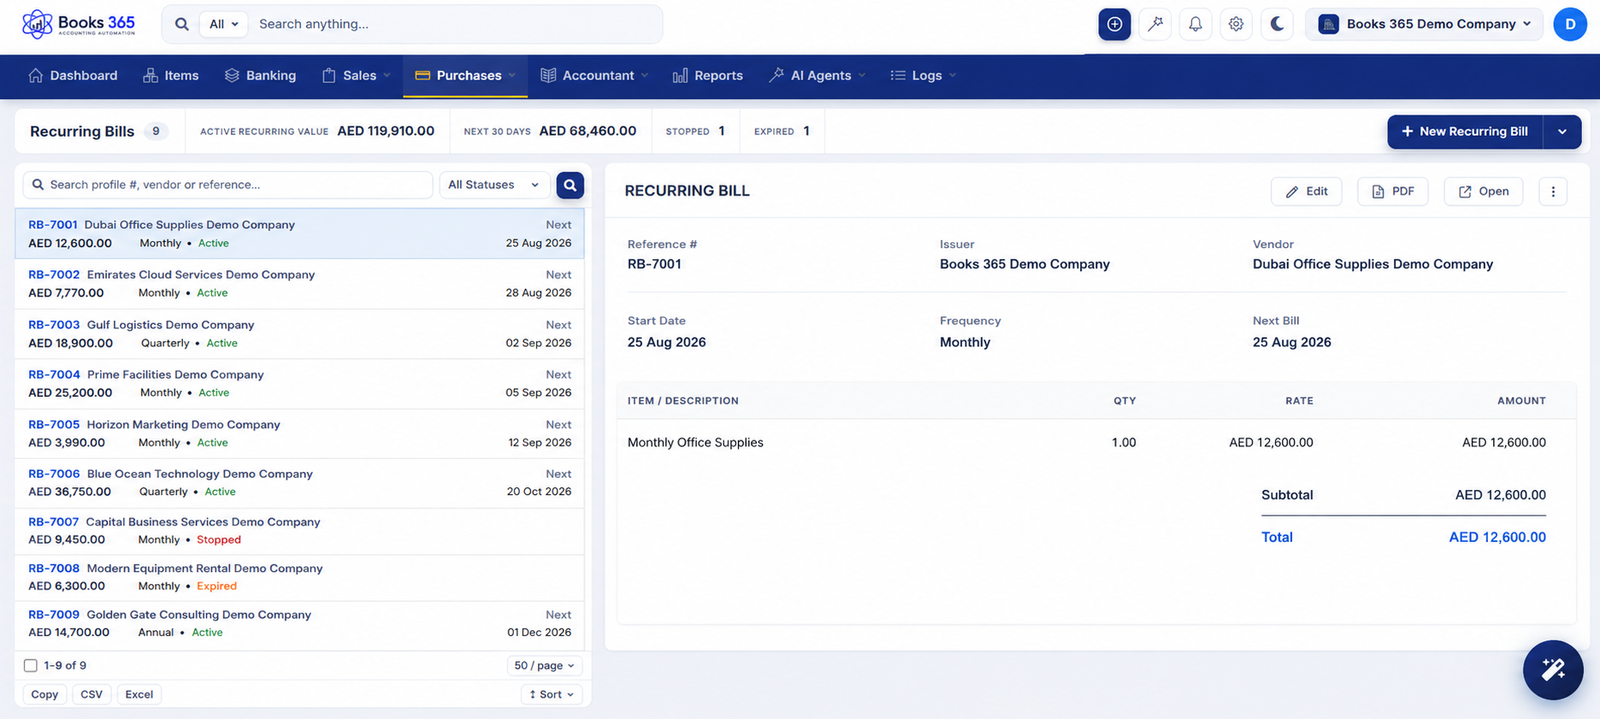This screenshot has width=1600, height=719.
Task: Change the 50 / page size dropdown
Action: [x=544, y=666]
